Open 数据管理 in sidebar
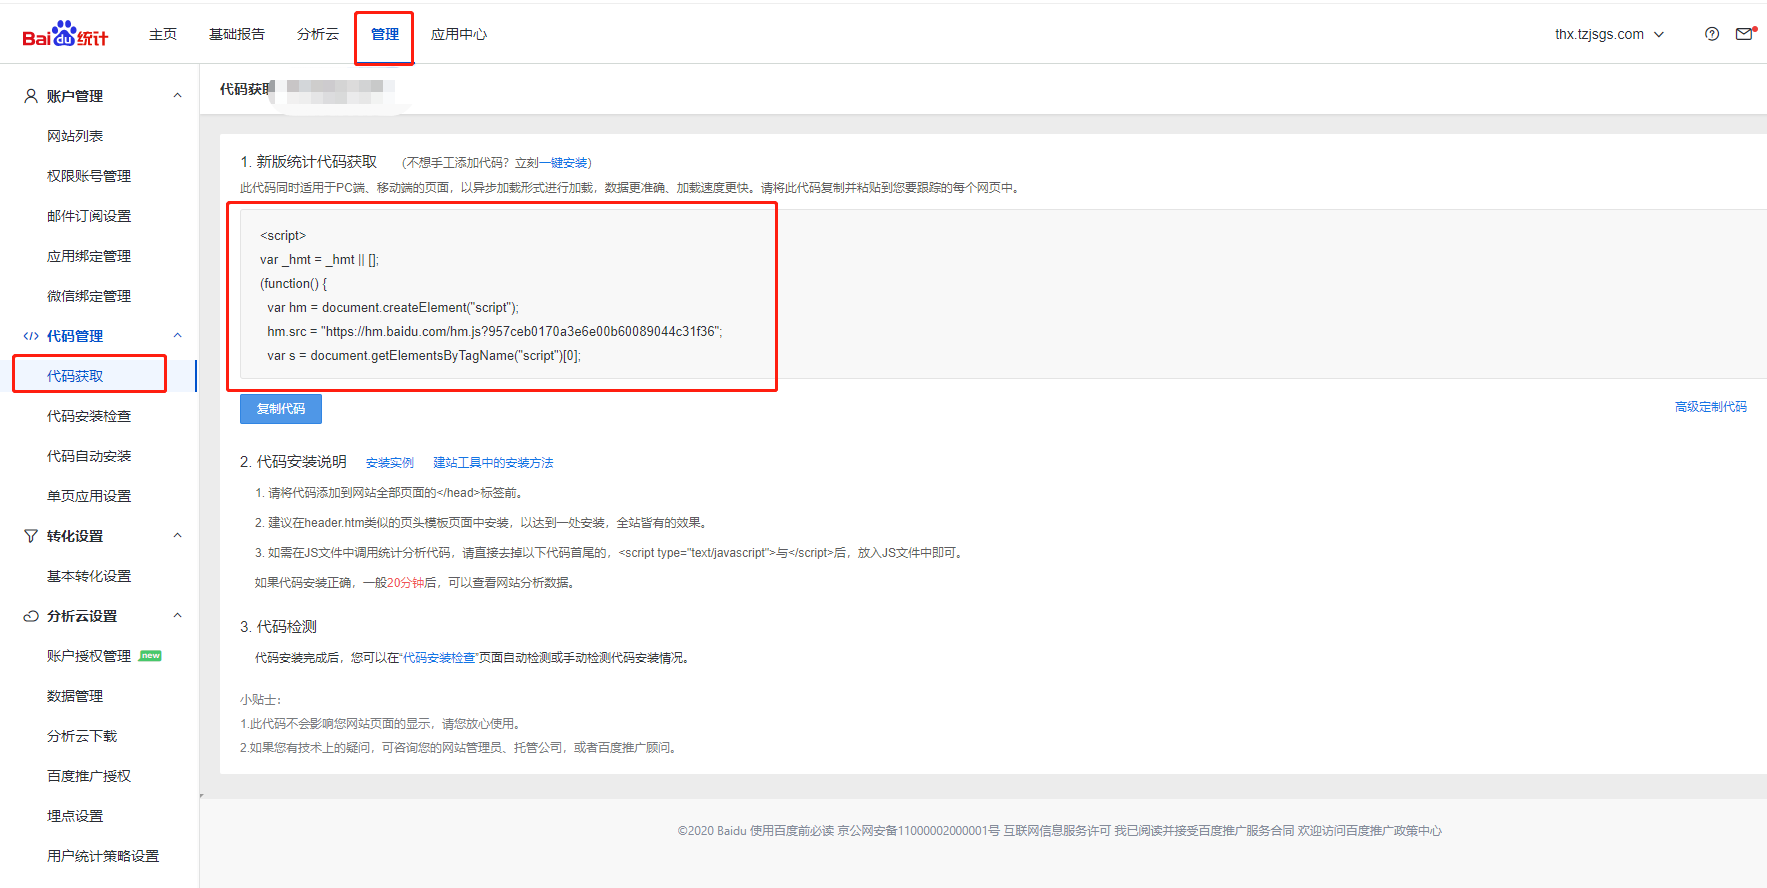Screen dimensions: 1767x888 coord(75,696)
